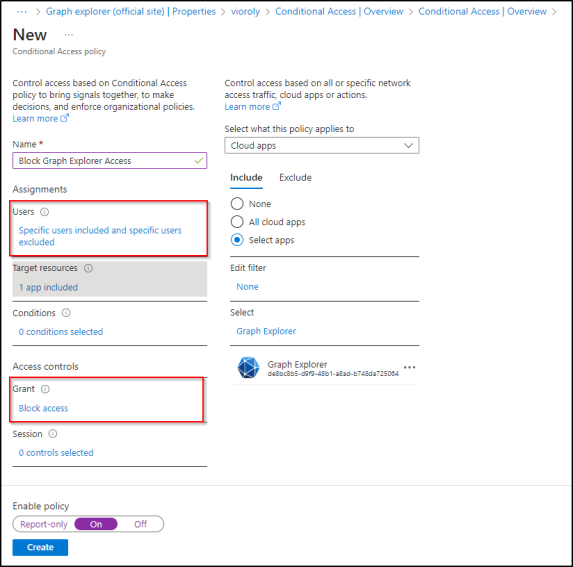Click the breadcrumb ellipsis at top left
The image size is (573, 567).
(x=22, y=12)
